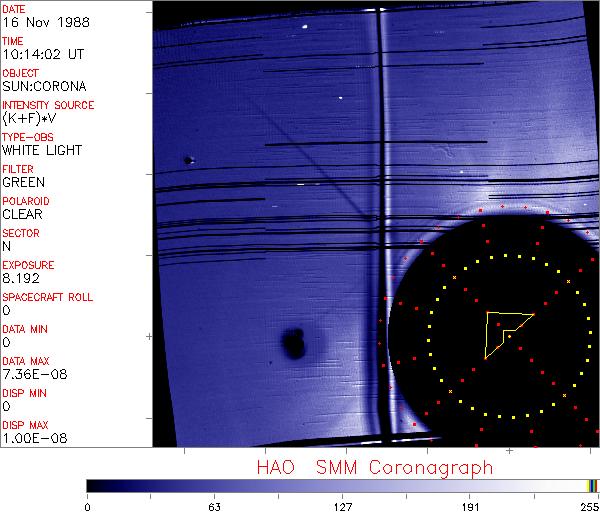Click the "SPACECRAFT ROLL" label

point(48,297)
